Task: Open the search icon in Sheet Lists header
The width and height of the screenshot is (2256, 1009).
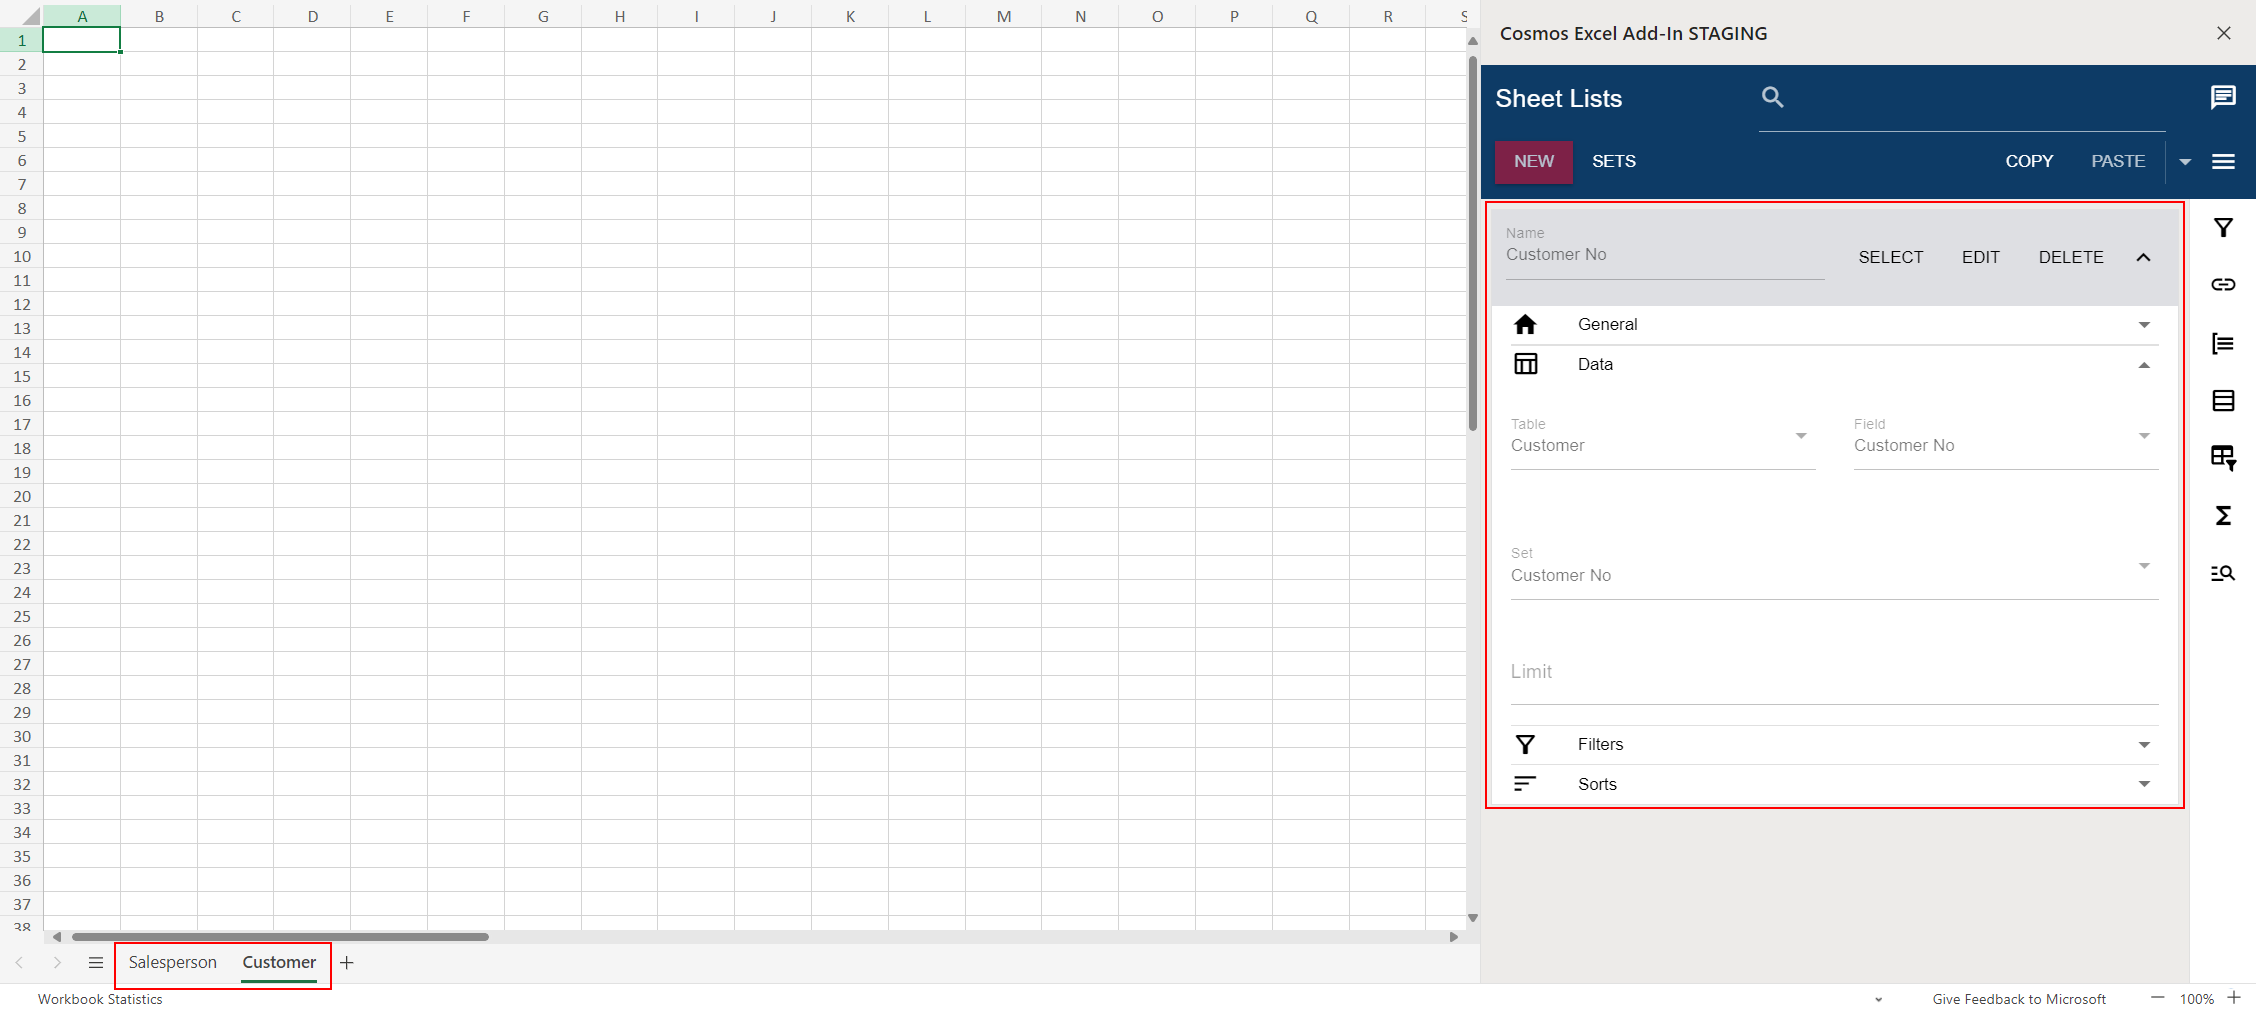Action: [1772, 97]
